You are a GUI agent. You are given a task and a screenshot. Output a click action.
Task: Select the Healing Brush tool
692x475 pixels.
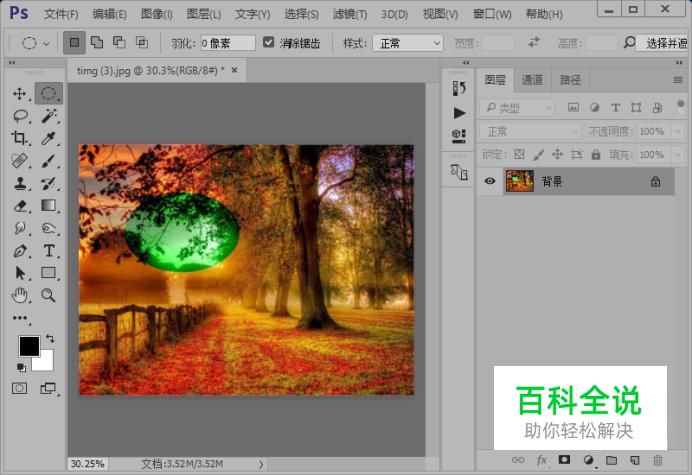click(x=19, y=161)
